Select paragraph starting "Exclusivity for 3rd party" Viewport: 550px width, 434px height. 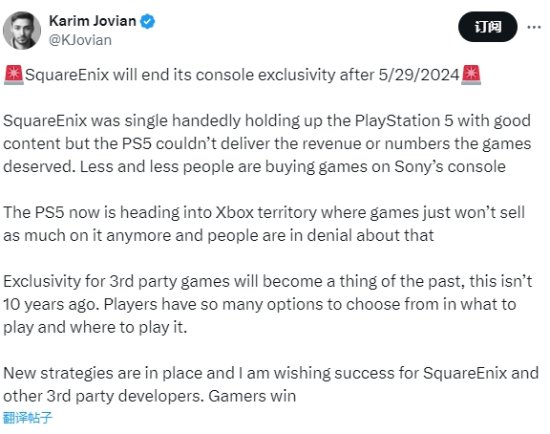(268, 304)
